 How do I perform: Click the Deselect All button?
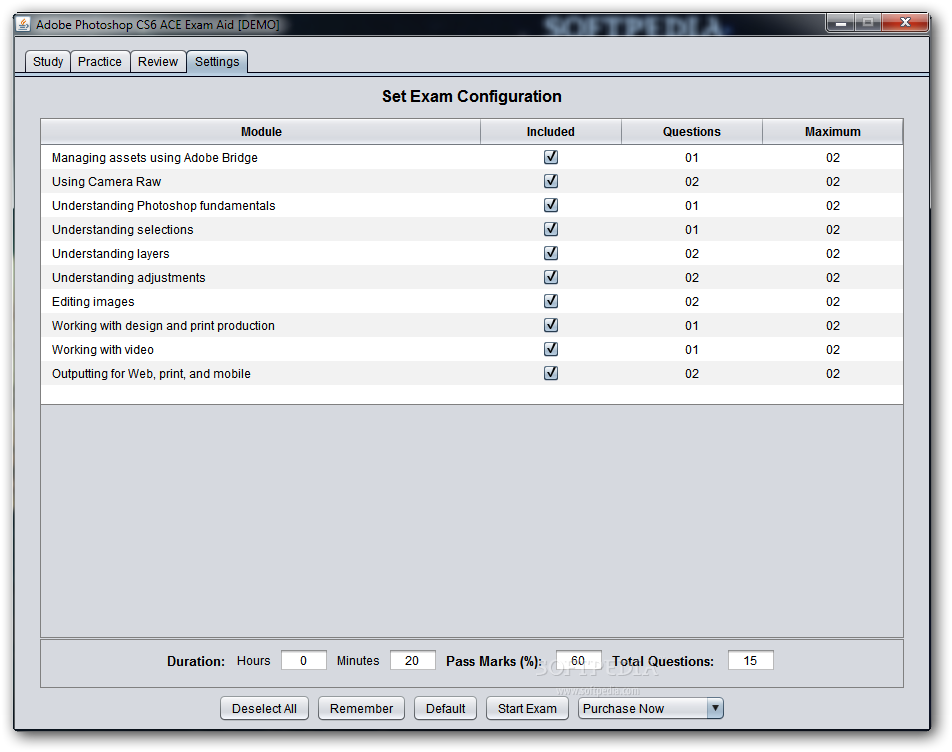tap(264, 708)
